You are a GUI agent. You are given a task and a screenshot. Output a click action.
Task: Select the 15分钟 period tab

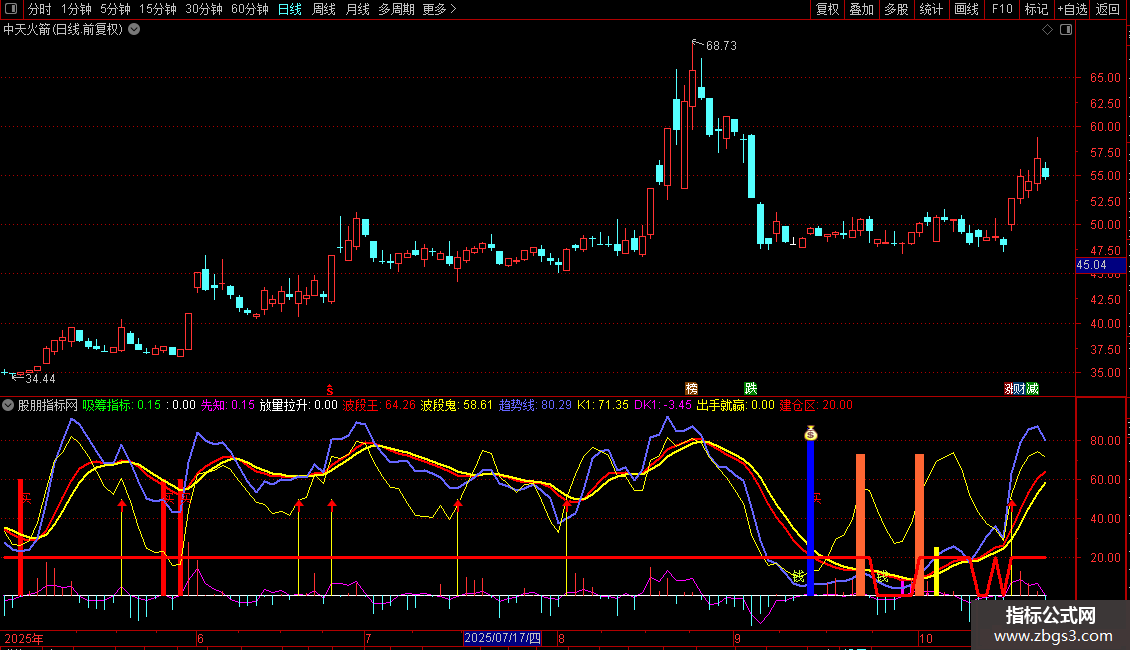[x=157, y=9]
